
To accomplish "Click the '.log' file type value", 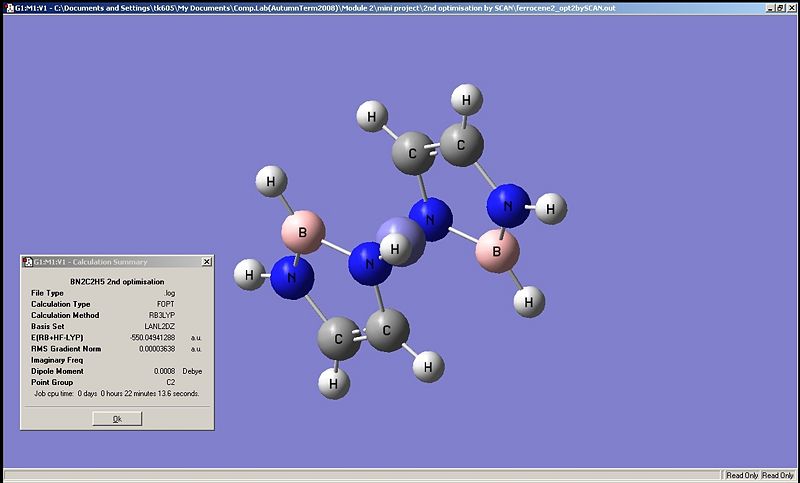I will pyautogui.click(x=169, y=293).
